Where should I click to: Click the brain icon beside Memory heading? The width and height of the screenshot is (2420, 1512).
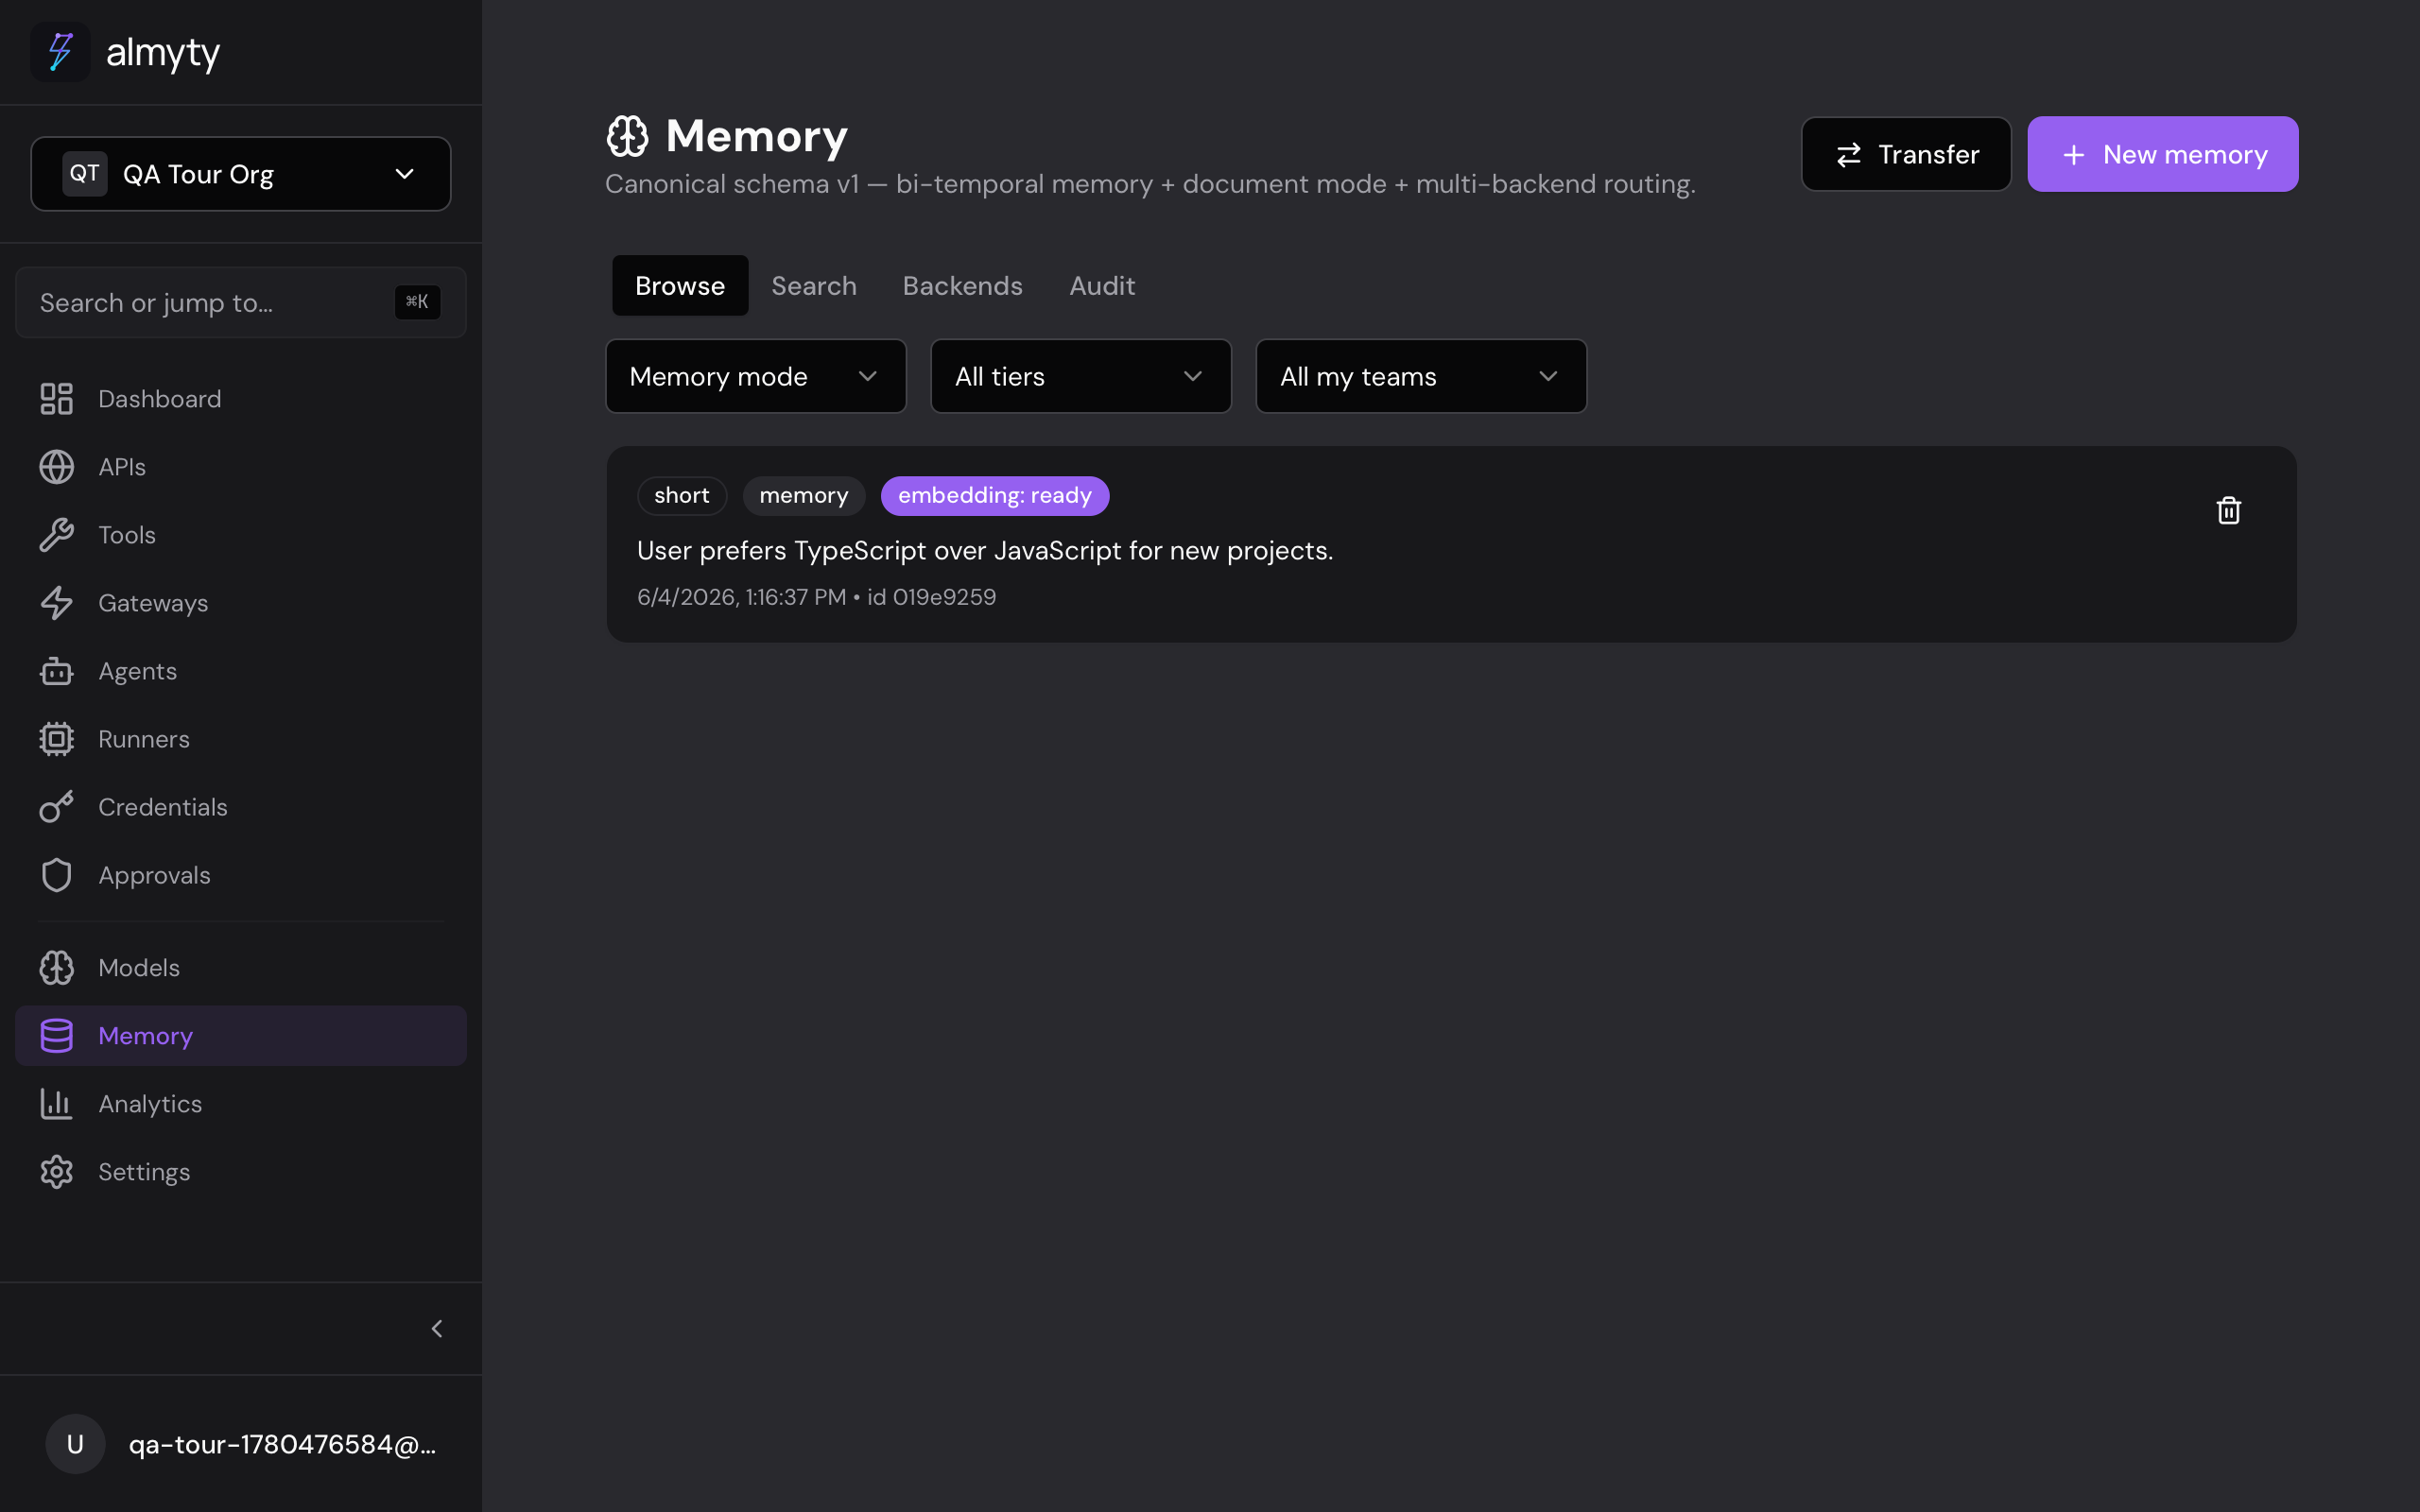coord(627,136)
